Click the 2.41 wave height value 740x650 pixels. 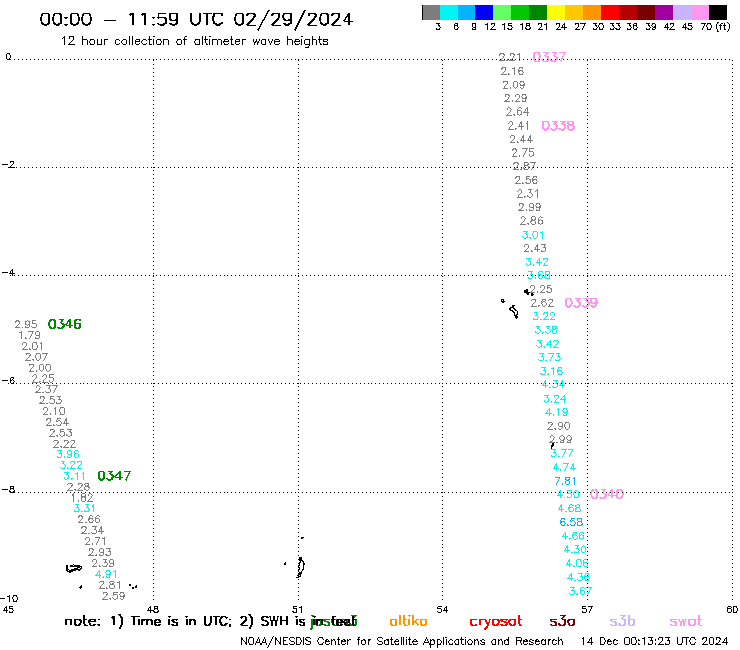click(x=518, y=126)
